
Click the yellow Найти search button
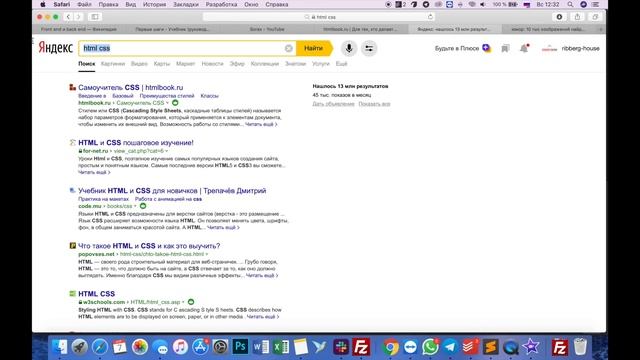[x=314, y=48]
